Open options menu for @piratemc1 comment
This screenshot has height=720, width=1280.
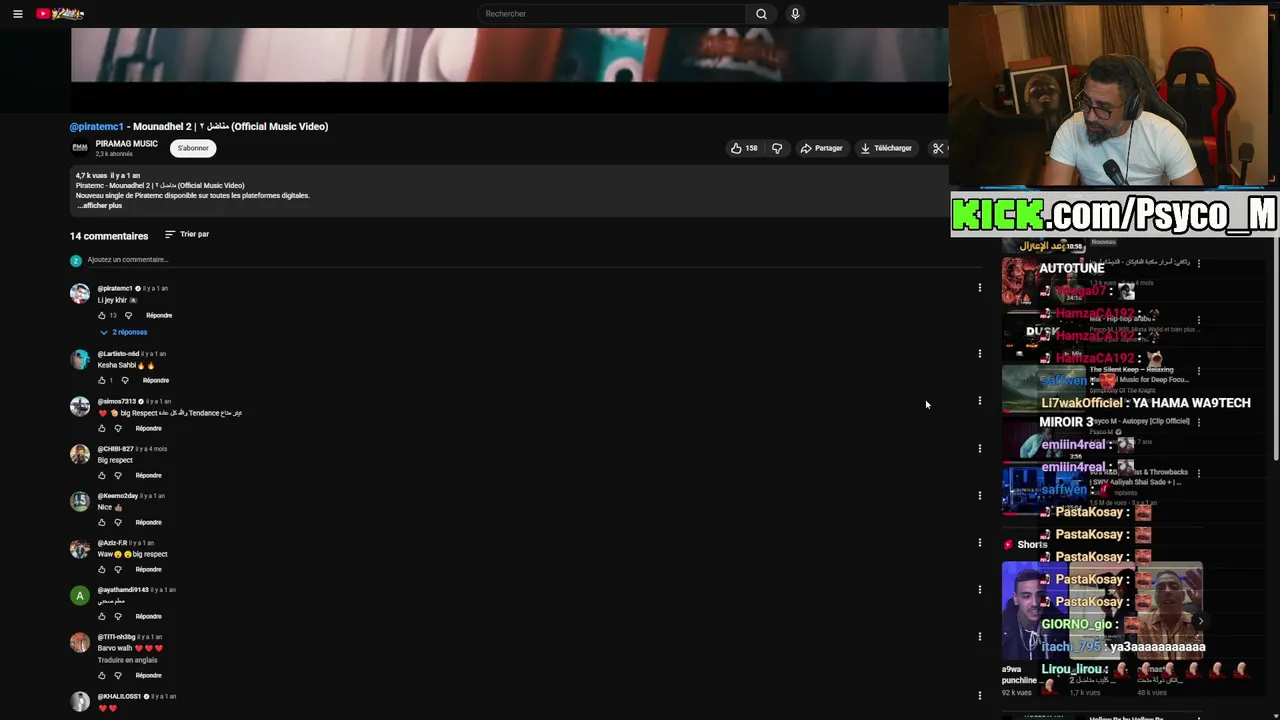979,288
